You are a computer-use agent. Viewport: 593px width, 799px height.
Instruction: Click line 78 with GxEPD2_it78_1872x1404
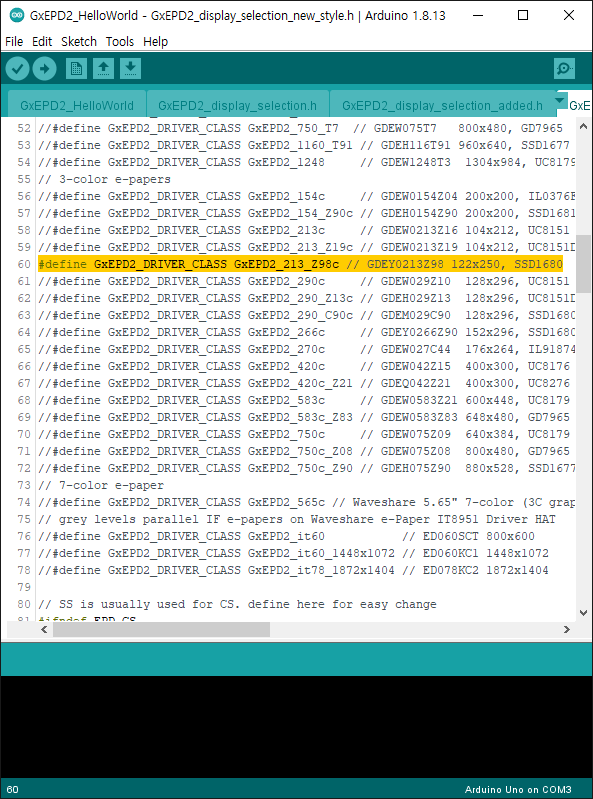(293, 570)
